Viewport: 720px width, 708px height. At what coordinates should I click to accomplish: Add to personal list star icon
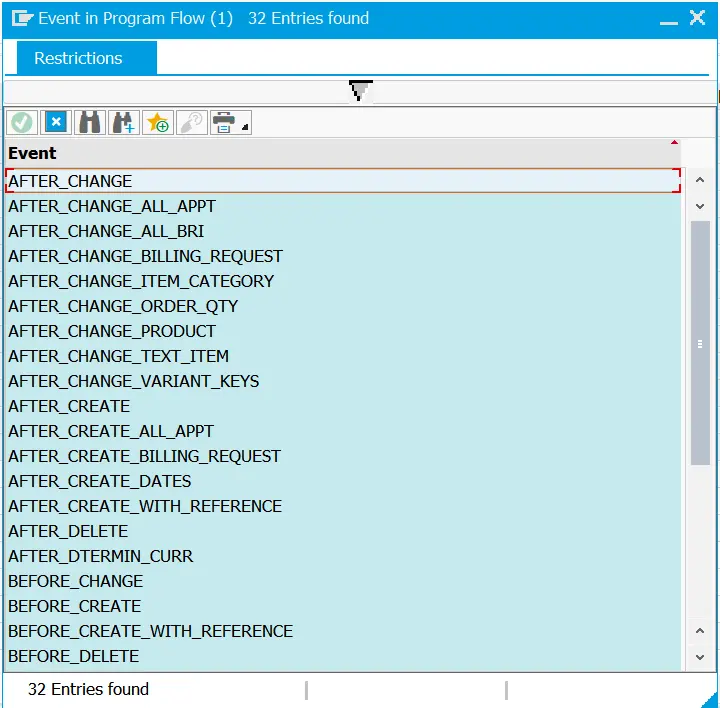click(x=158, y=123)
